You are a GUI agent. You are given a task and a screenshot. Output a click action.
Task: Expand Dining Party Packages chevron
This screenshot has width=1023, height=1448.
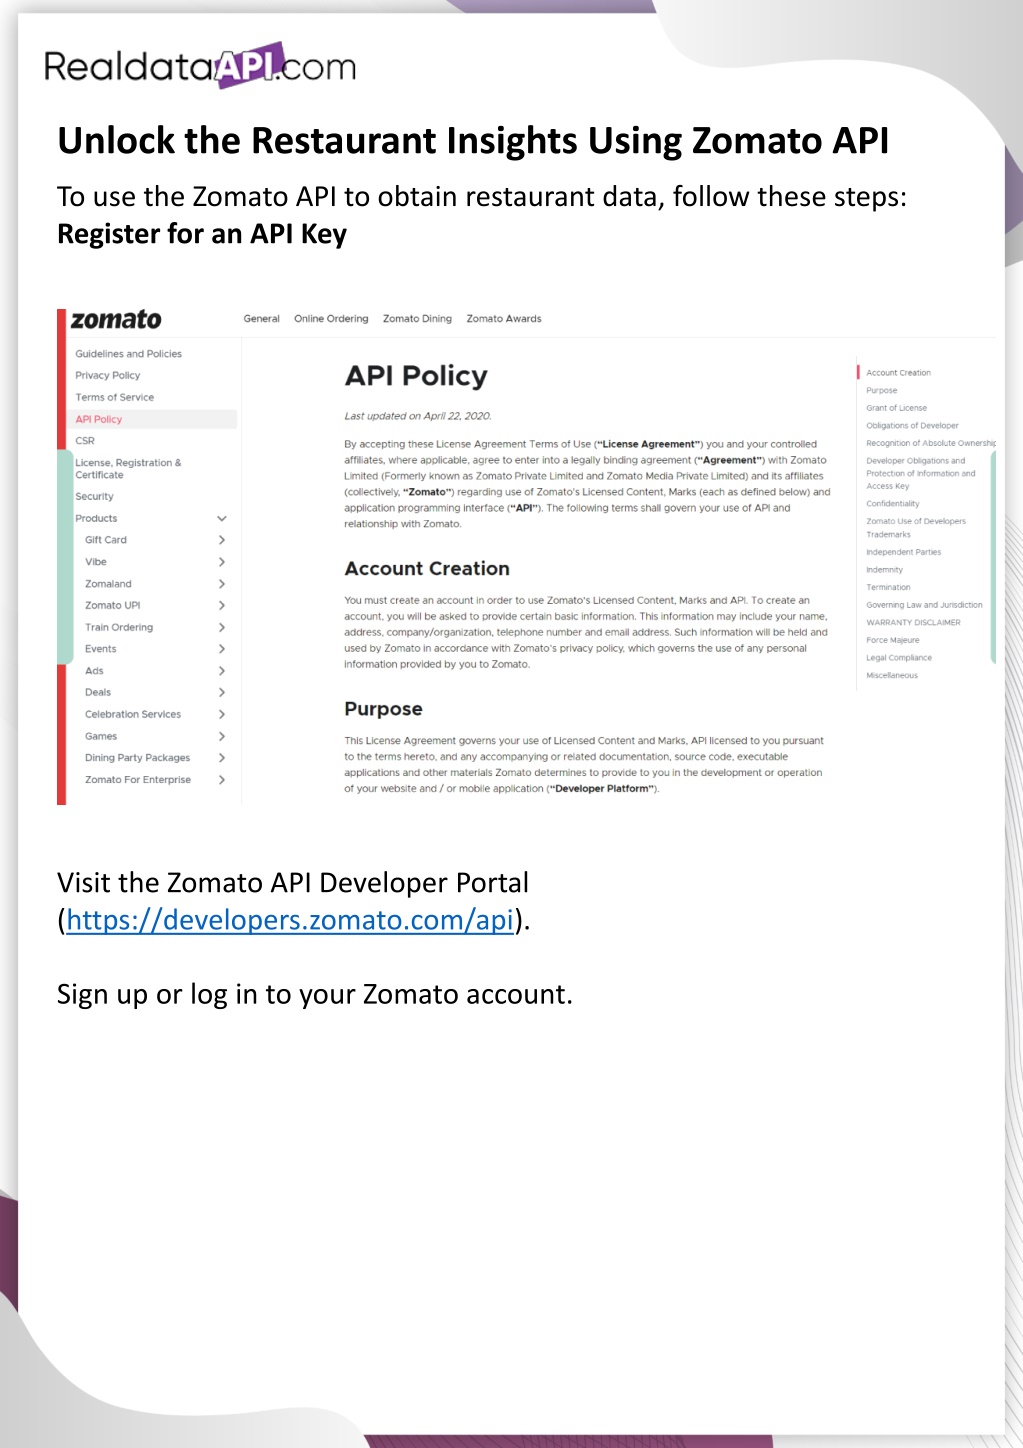[222, 758]
